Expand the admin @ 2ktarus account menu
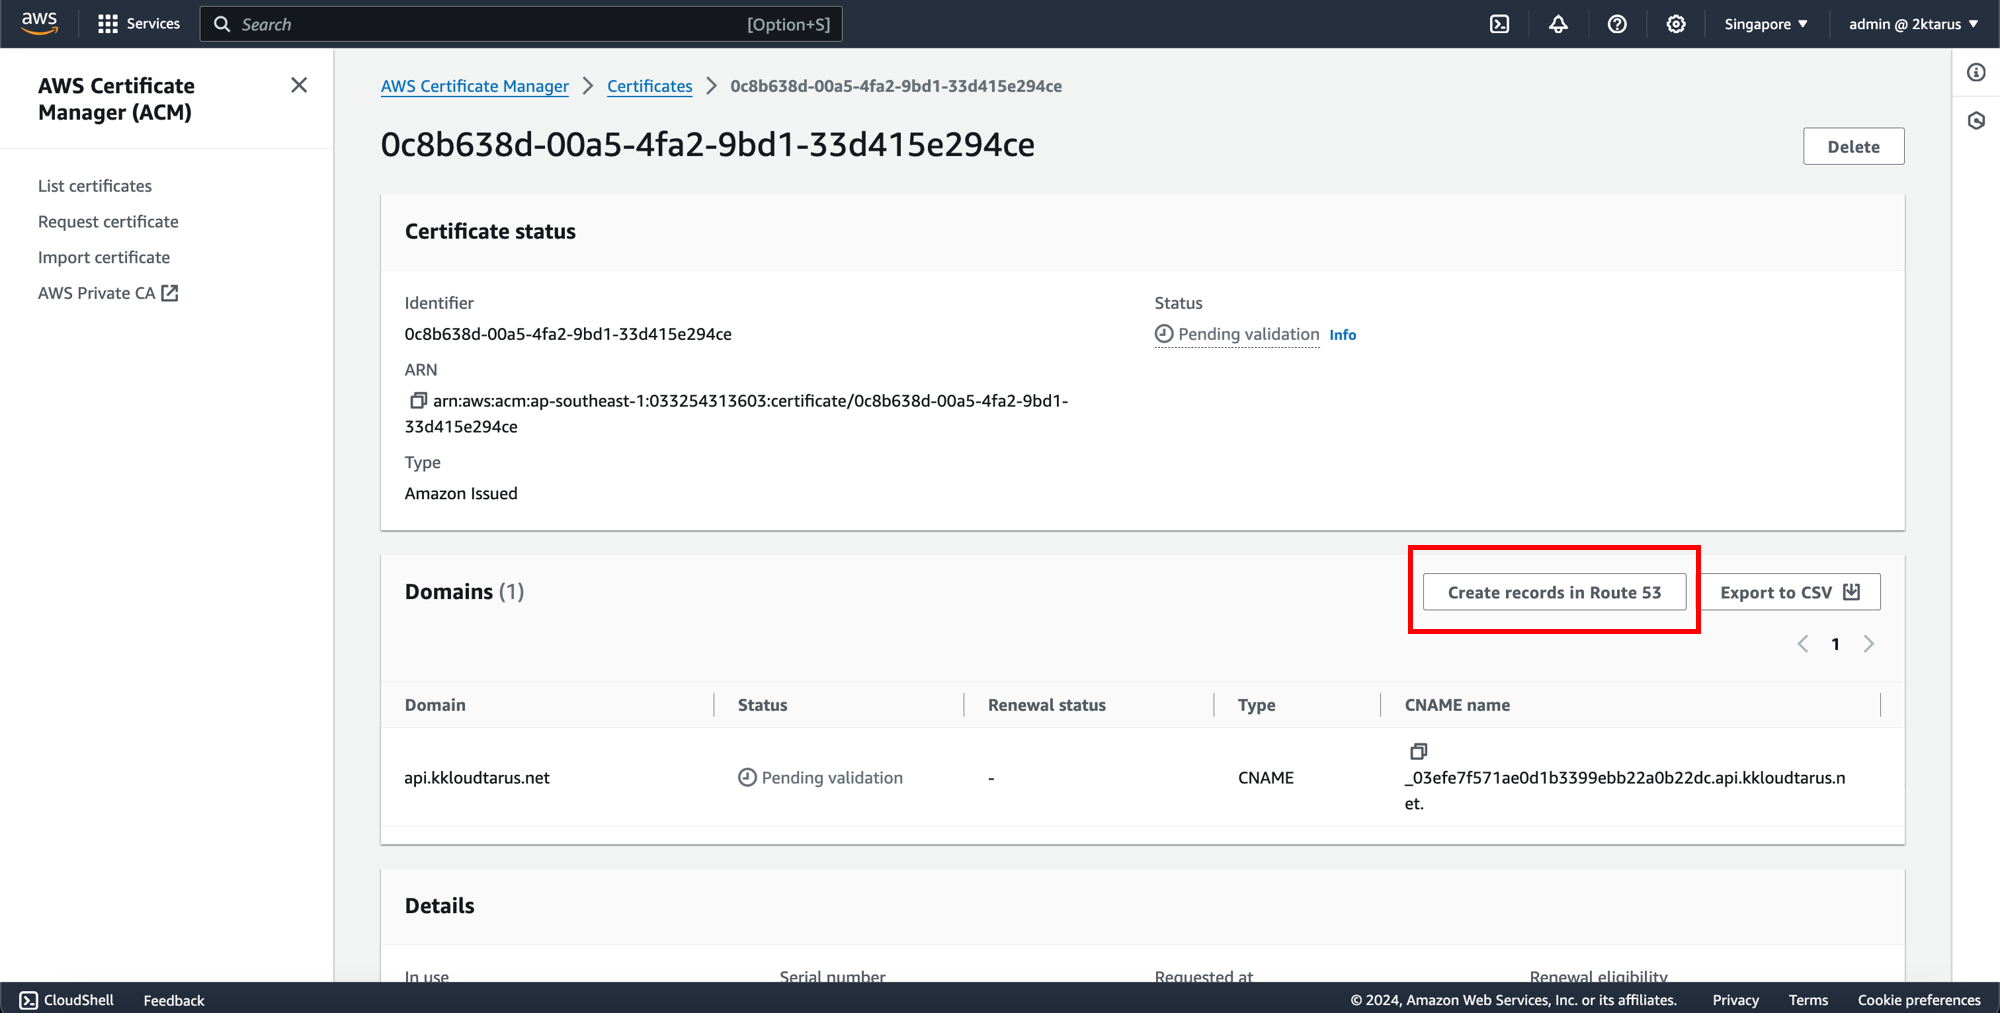 pyautogui.click(x=1913, y=24)
